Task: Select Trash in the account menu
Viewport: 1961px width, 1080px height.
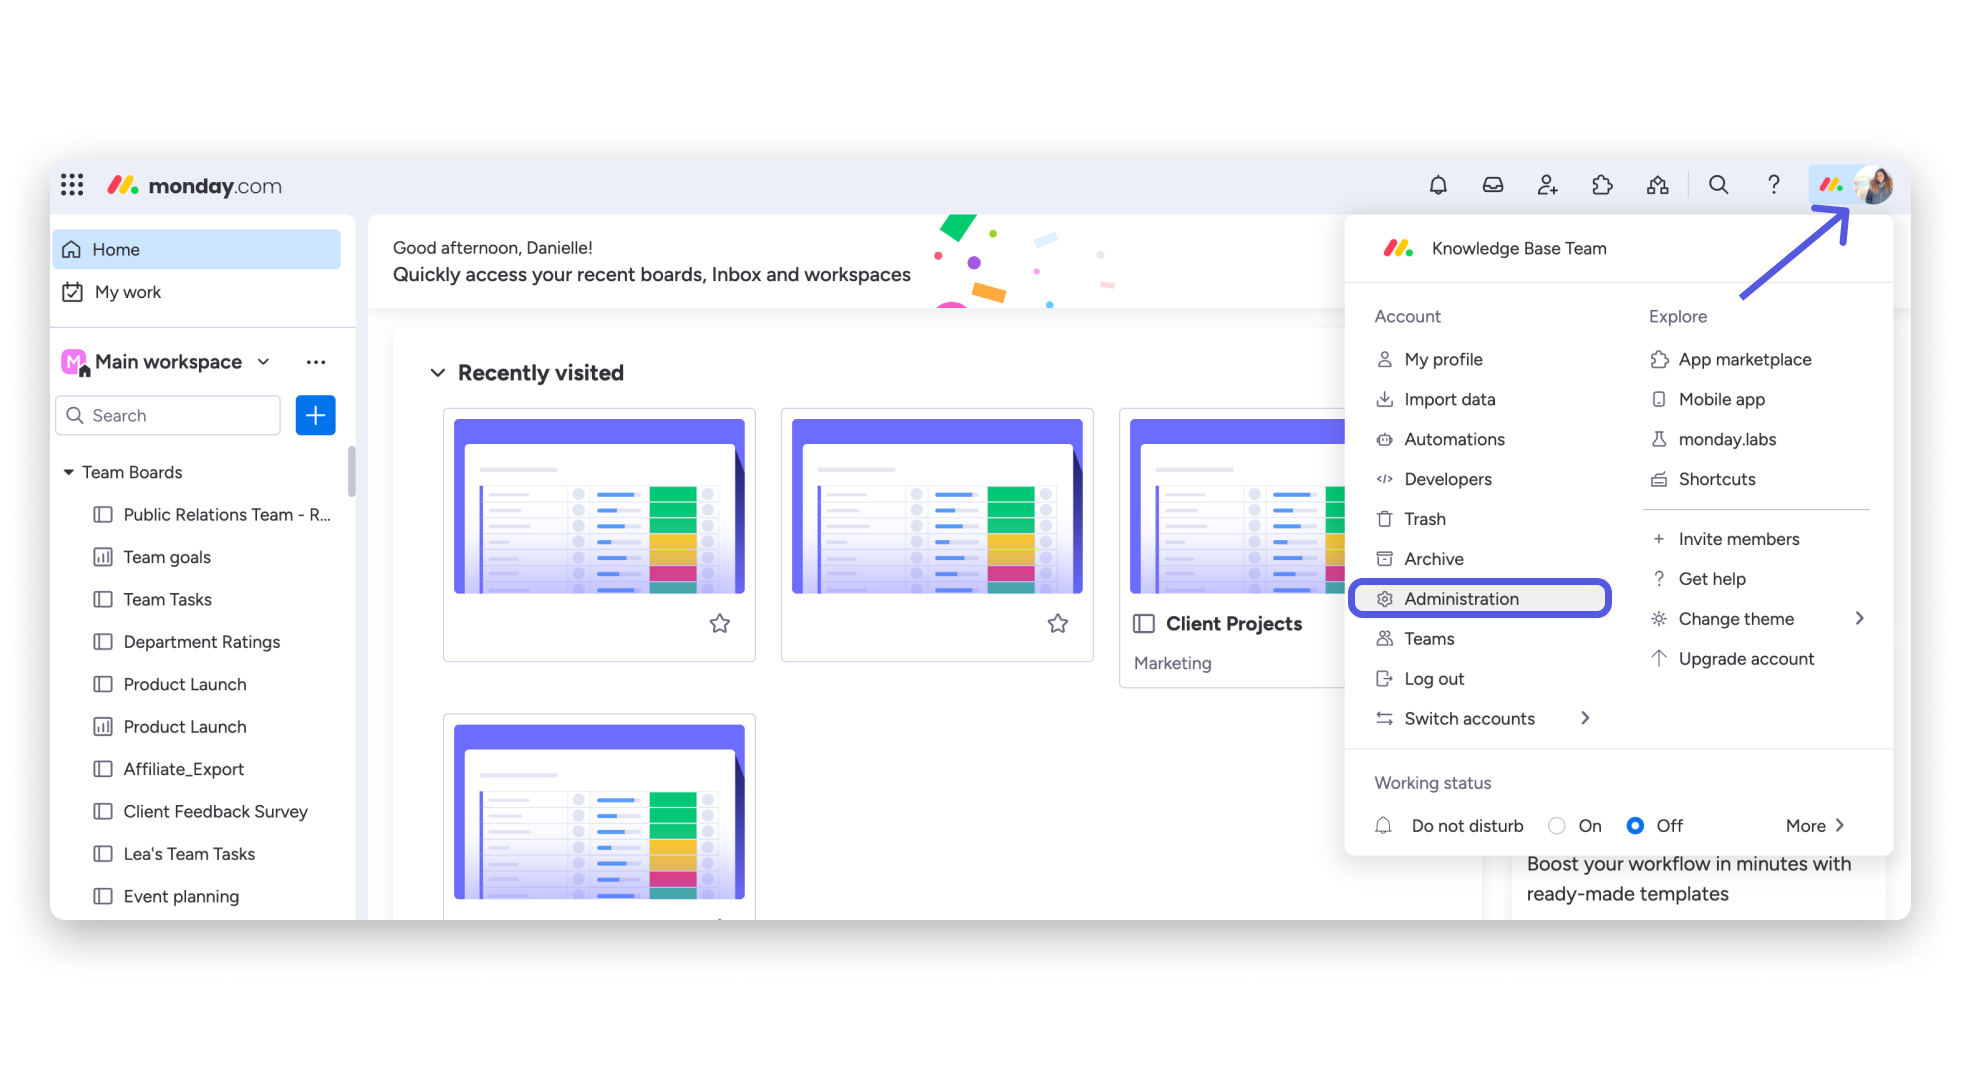Action: click(1424, 518)
